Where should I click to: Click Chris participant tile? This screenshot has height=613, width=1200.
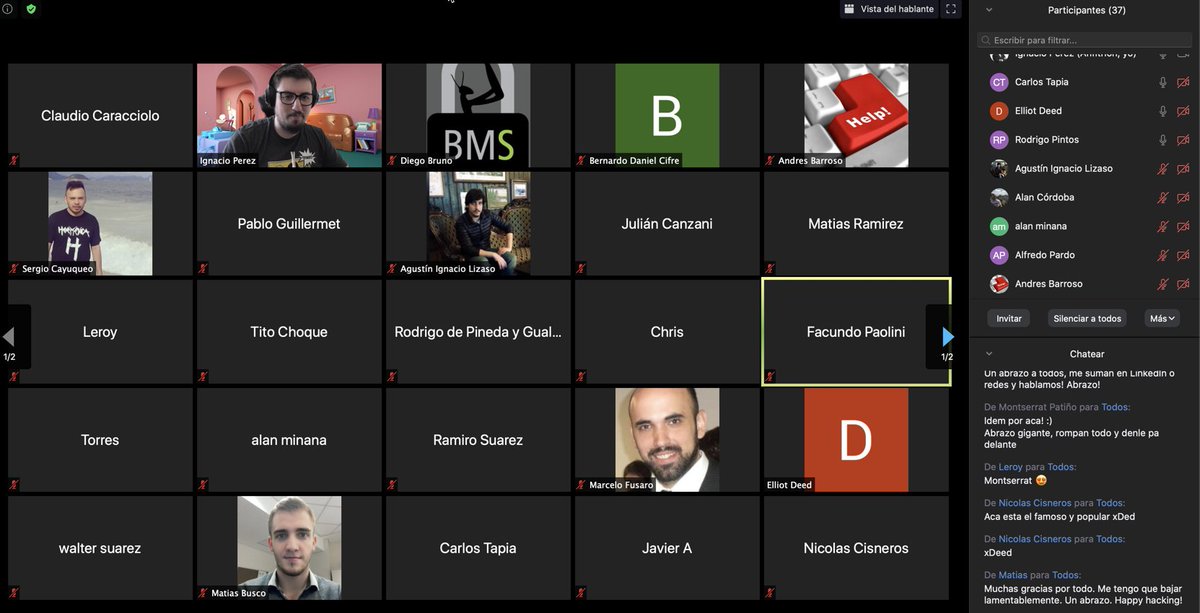667,332
